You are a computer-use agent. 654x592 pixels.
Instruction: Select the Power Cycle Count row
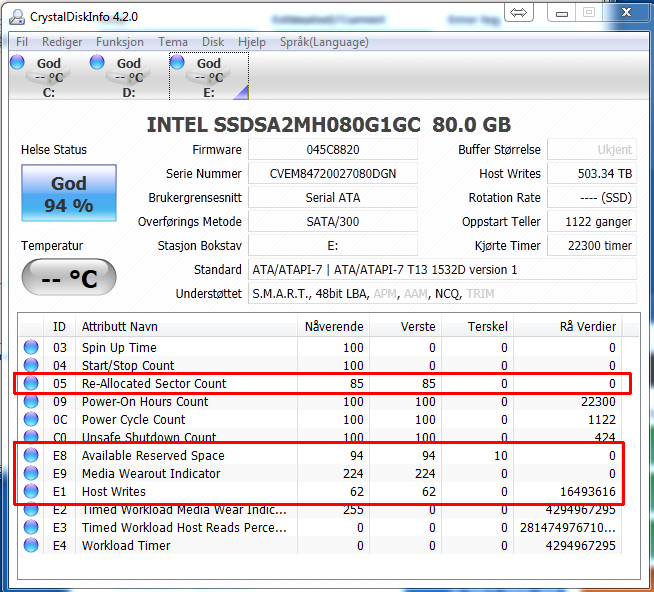pyautogui.click(x=320, y=419)
